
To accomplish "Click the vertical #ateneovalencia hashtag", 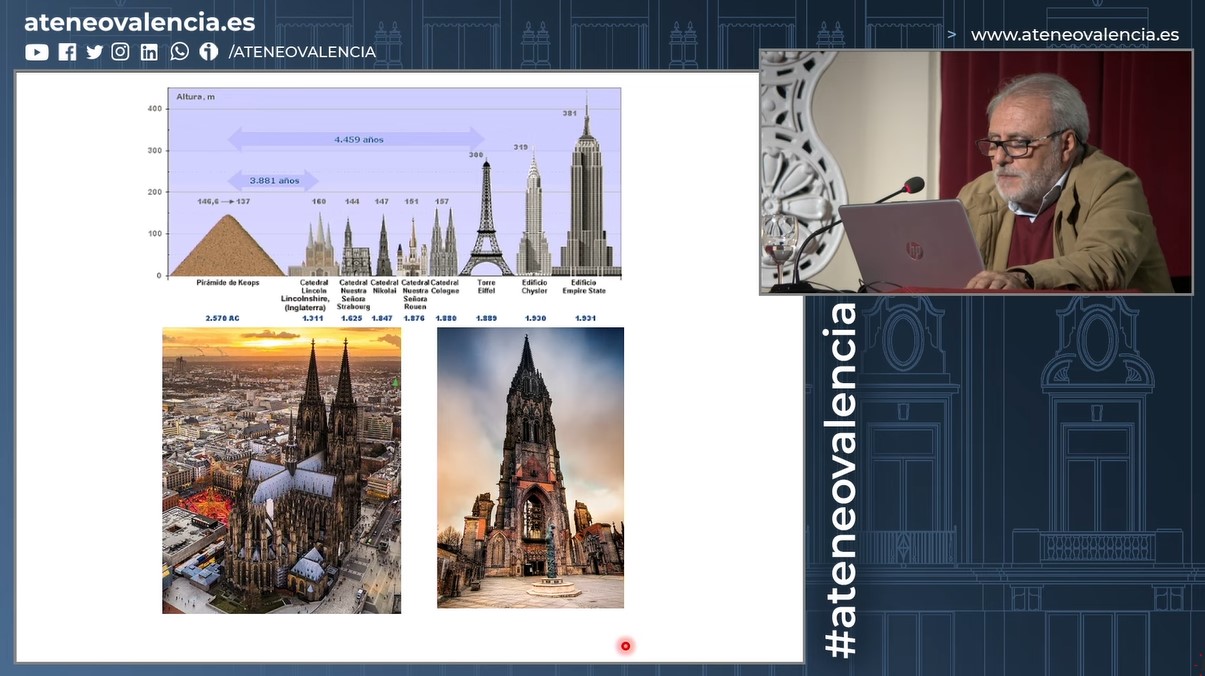I will (x=842, y=480).
